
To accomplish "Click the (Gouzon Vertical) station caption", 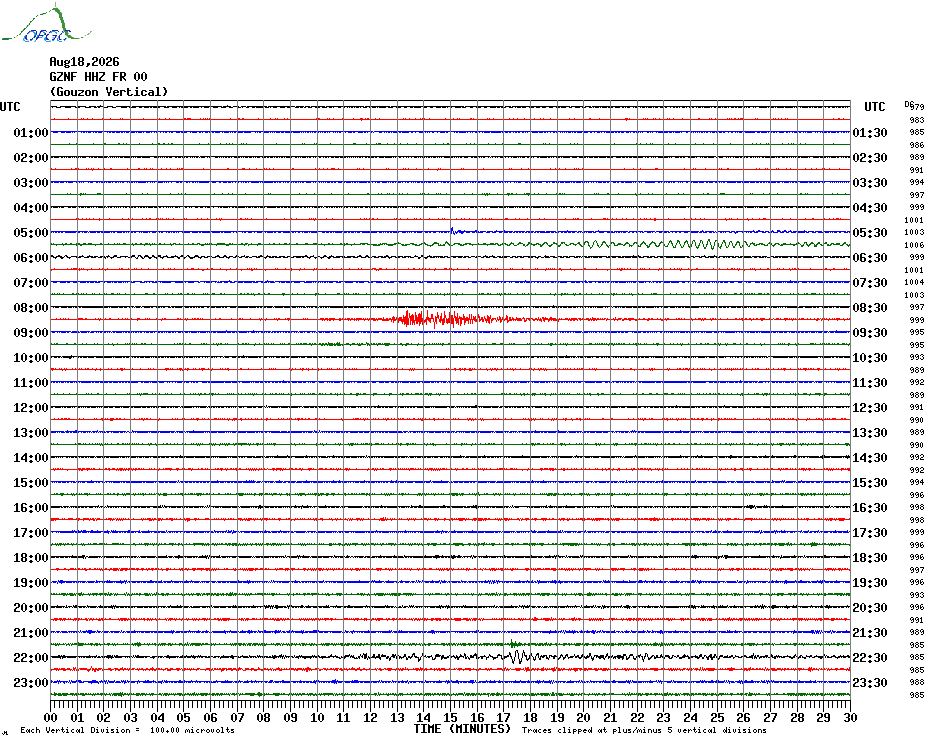I will click(109, 92).
